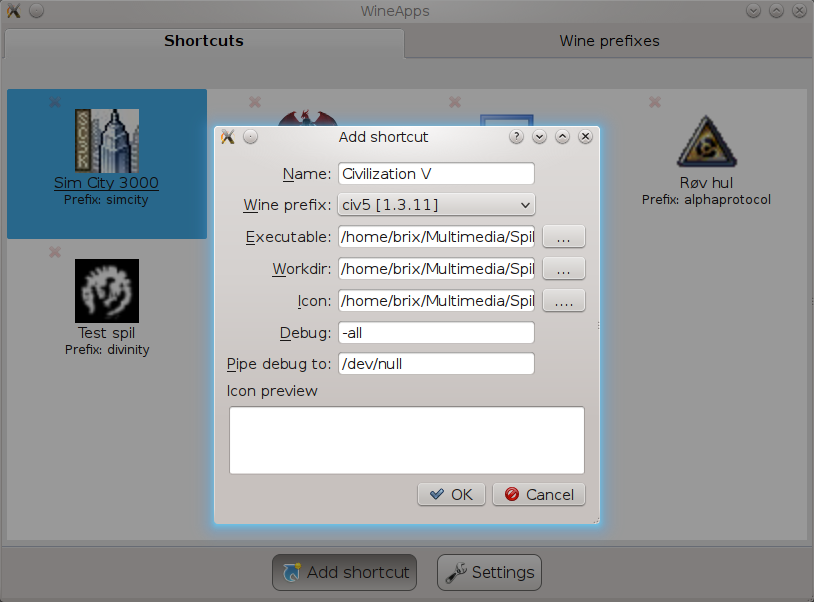Remove Røv hul via its red X

point(655,102)
